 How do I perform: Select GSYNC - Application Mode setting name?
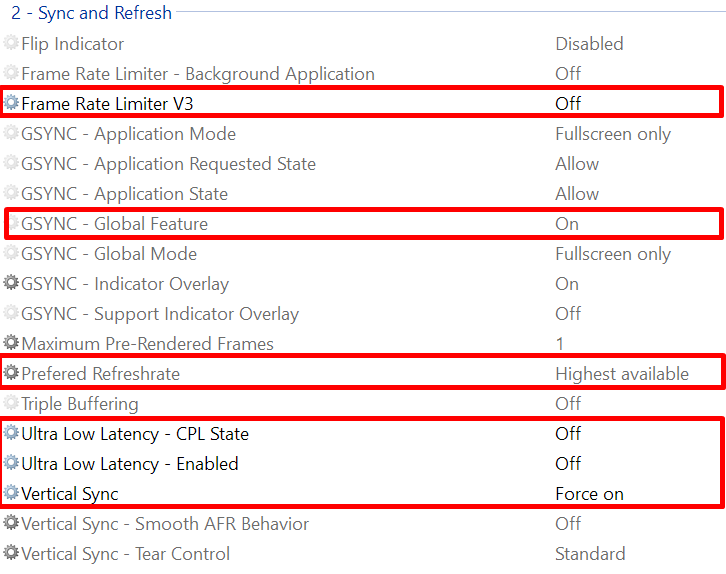[x=128, y=134]
